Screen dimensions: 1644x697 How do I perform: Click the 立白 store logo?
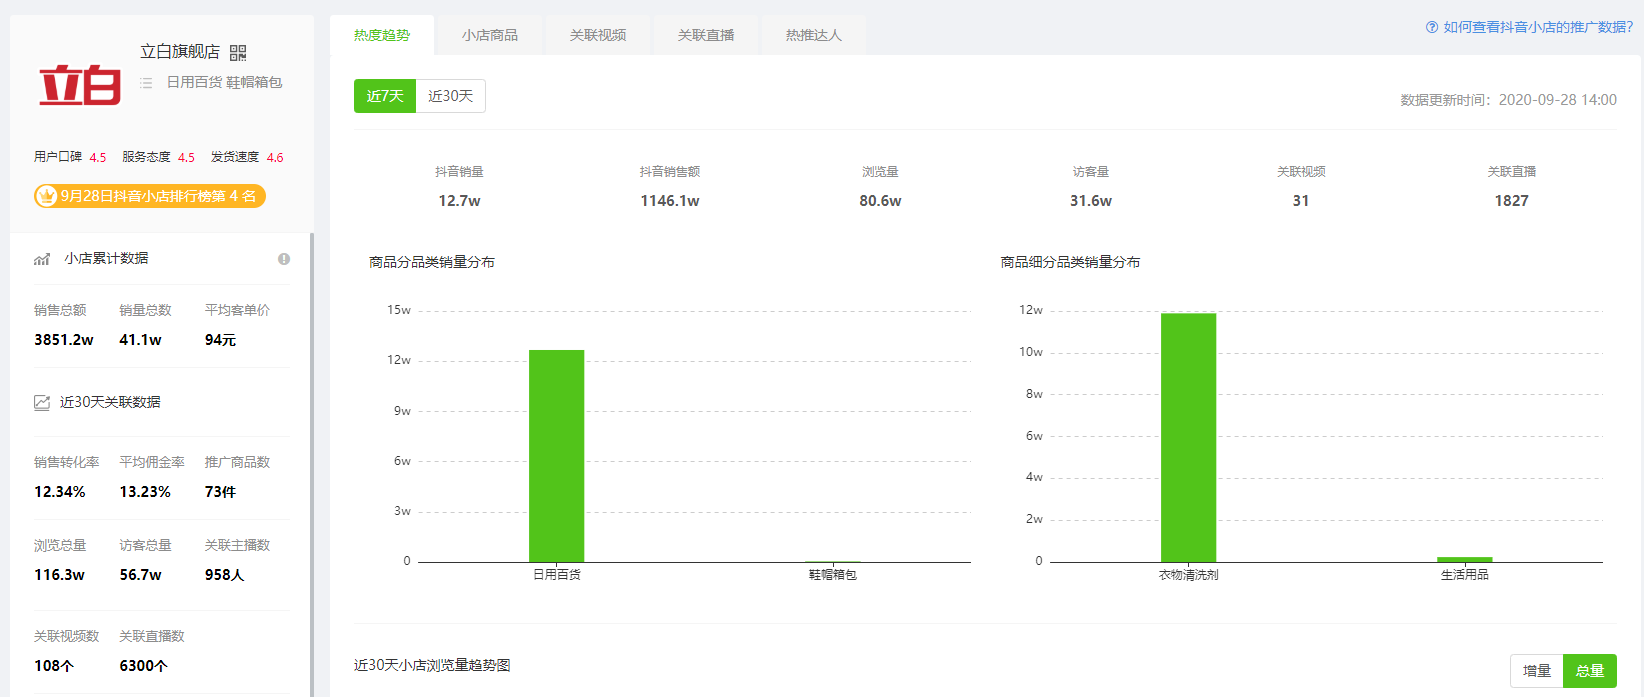(x=80, y=85)
